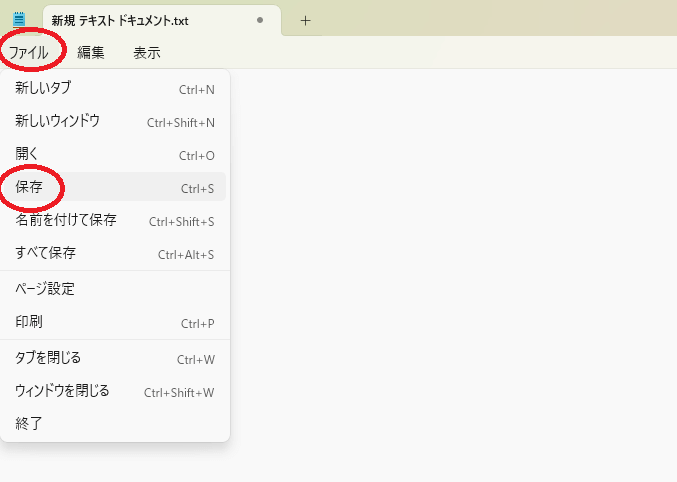Select タブを閉じる menu entry
This screenshot has height=482, width=677.
pyautogui.click(x=115, y=358)
